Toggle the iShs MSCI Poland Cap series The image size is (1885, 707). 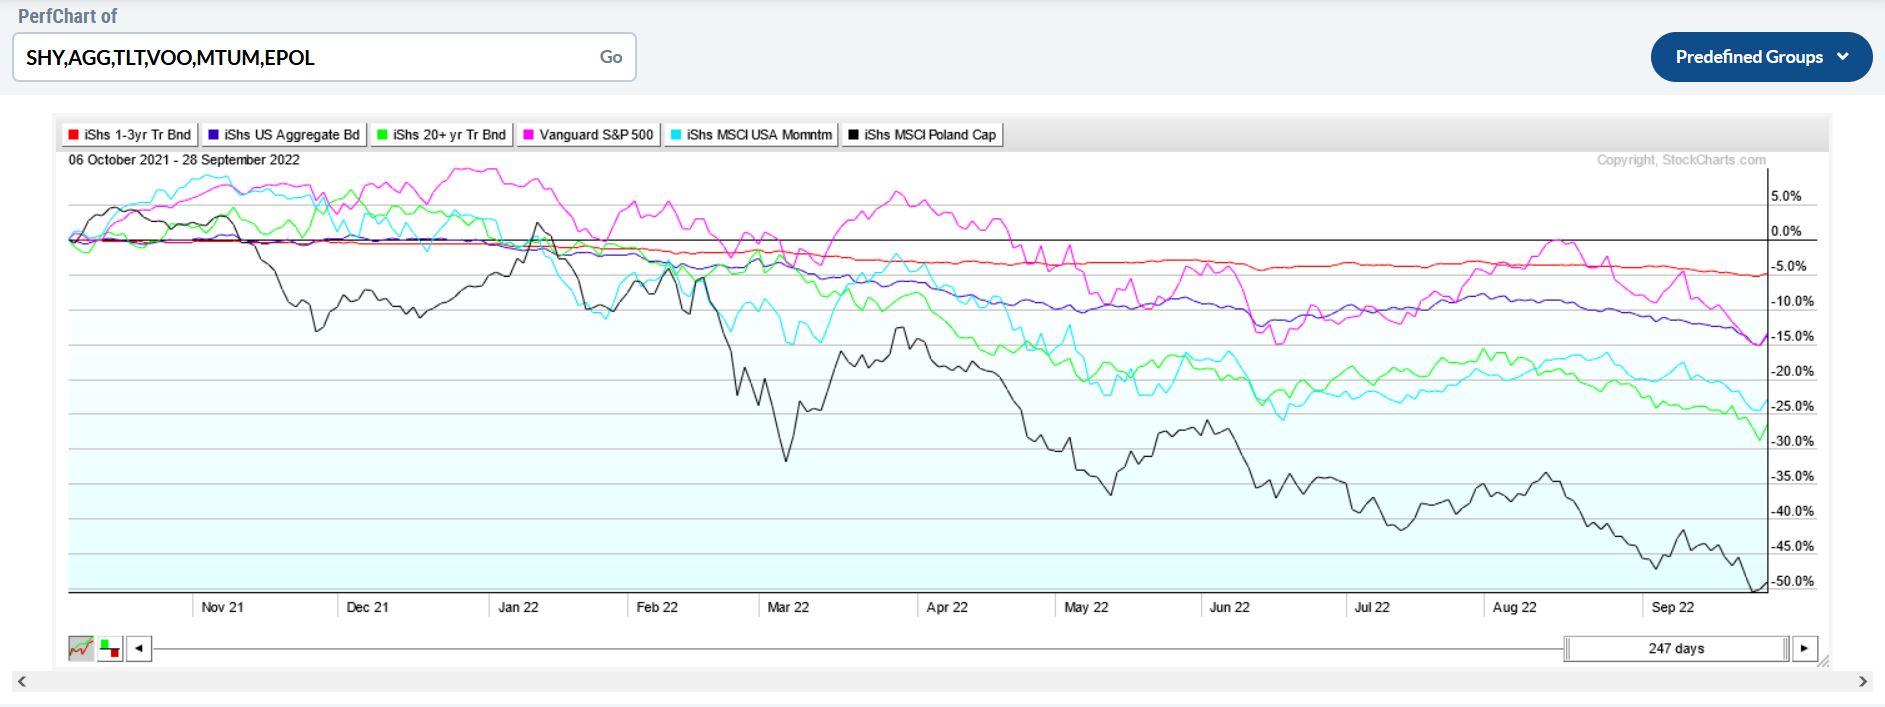(921, 135)
